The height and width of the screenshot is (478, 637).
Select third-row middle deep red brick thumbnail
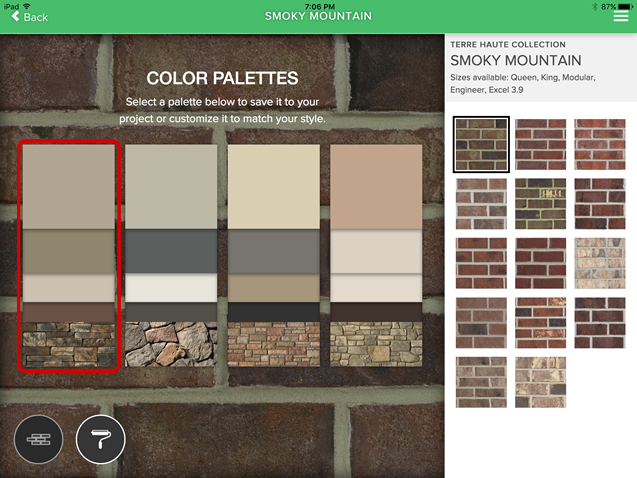(540, 263)
